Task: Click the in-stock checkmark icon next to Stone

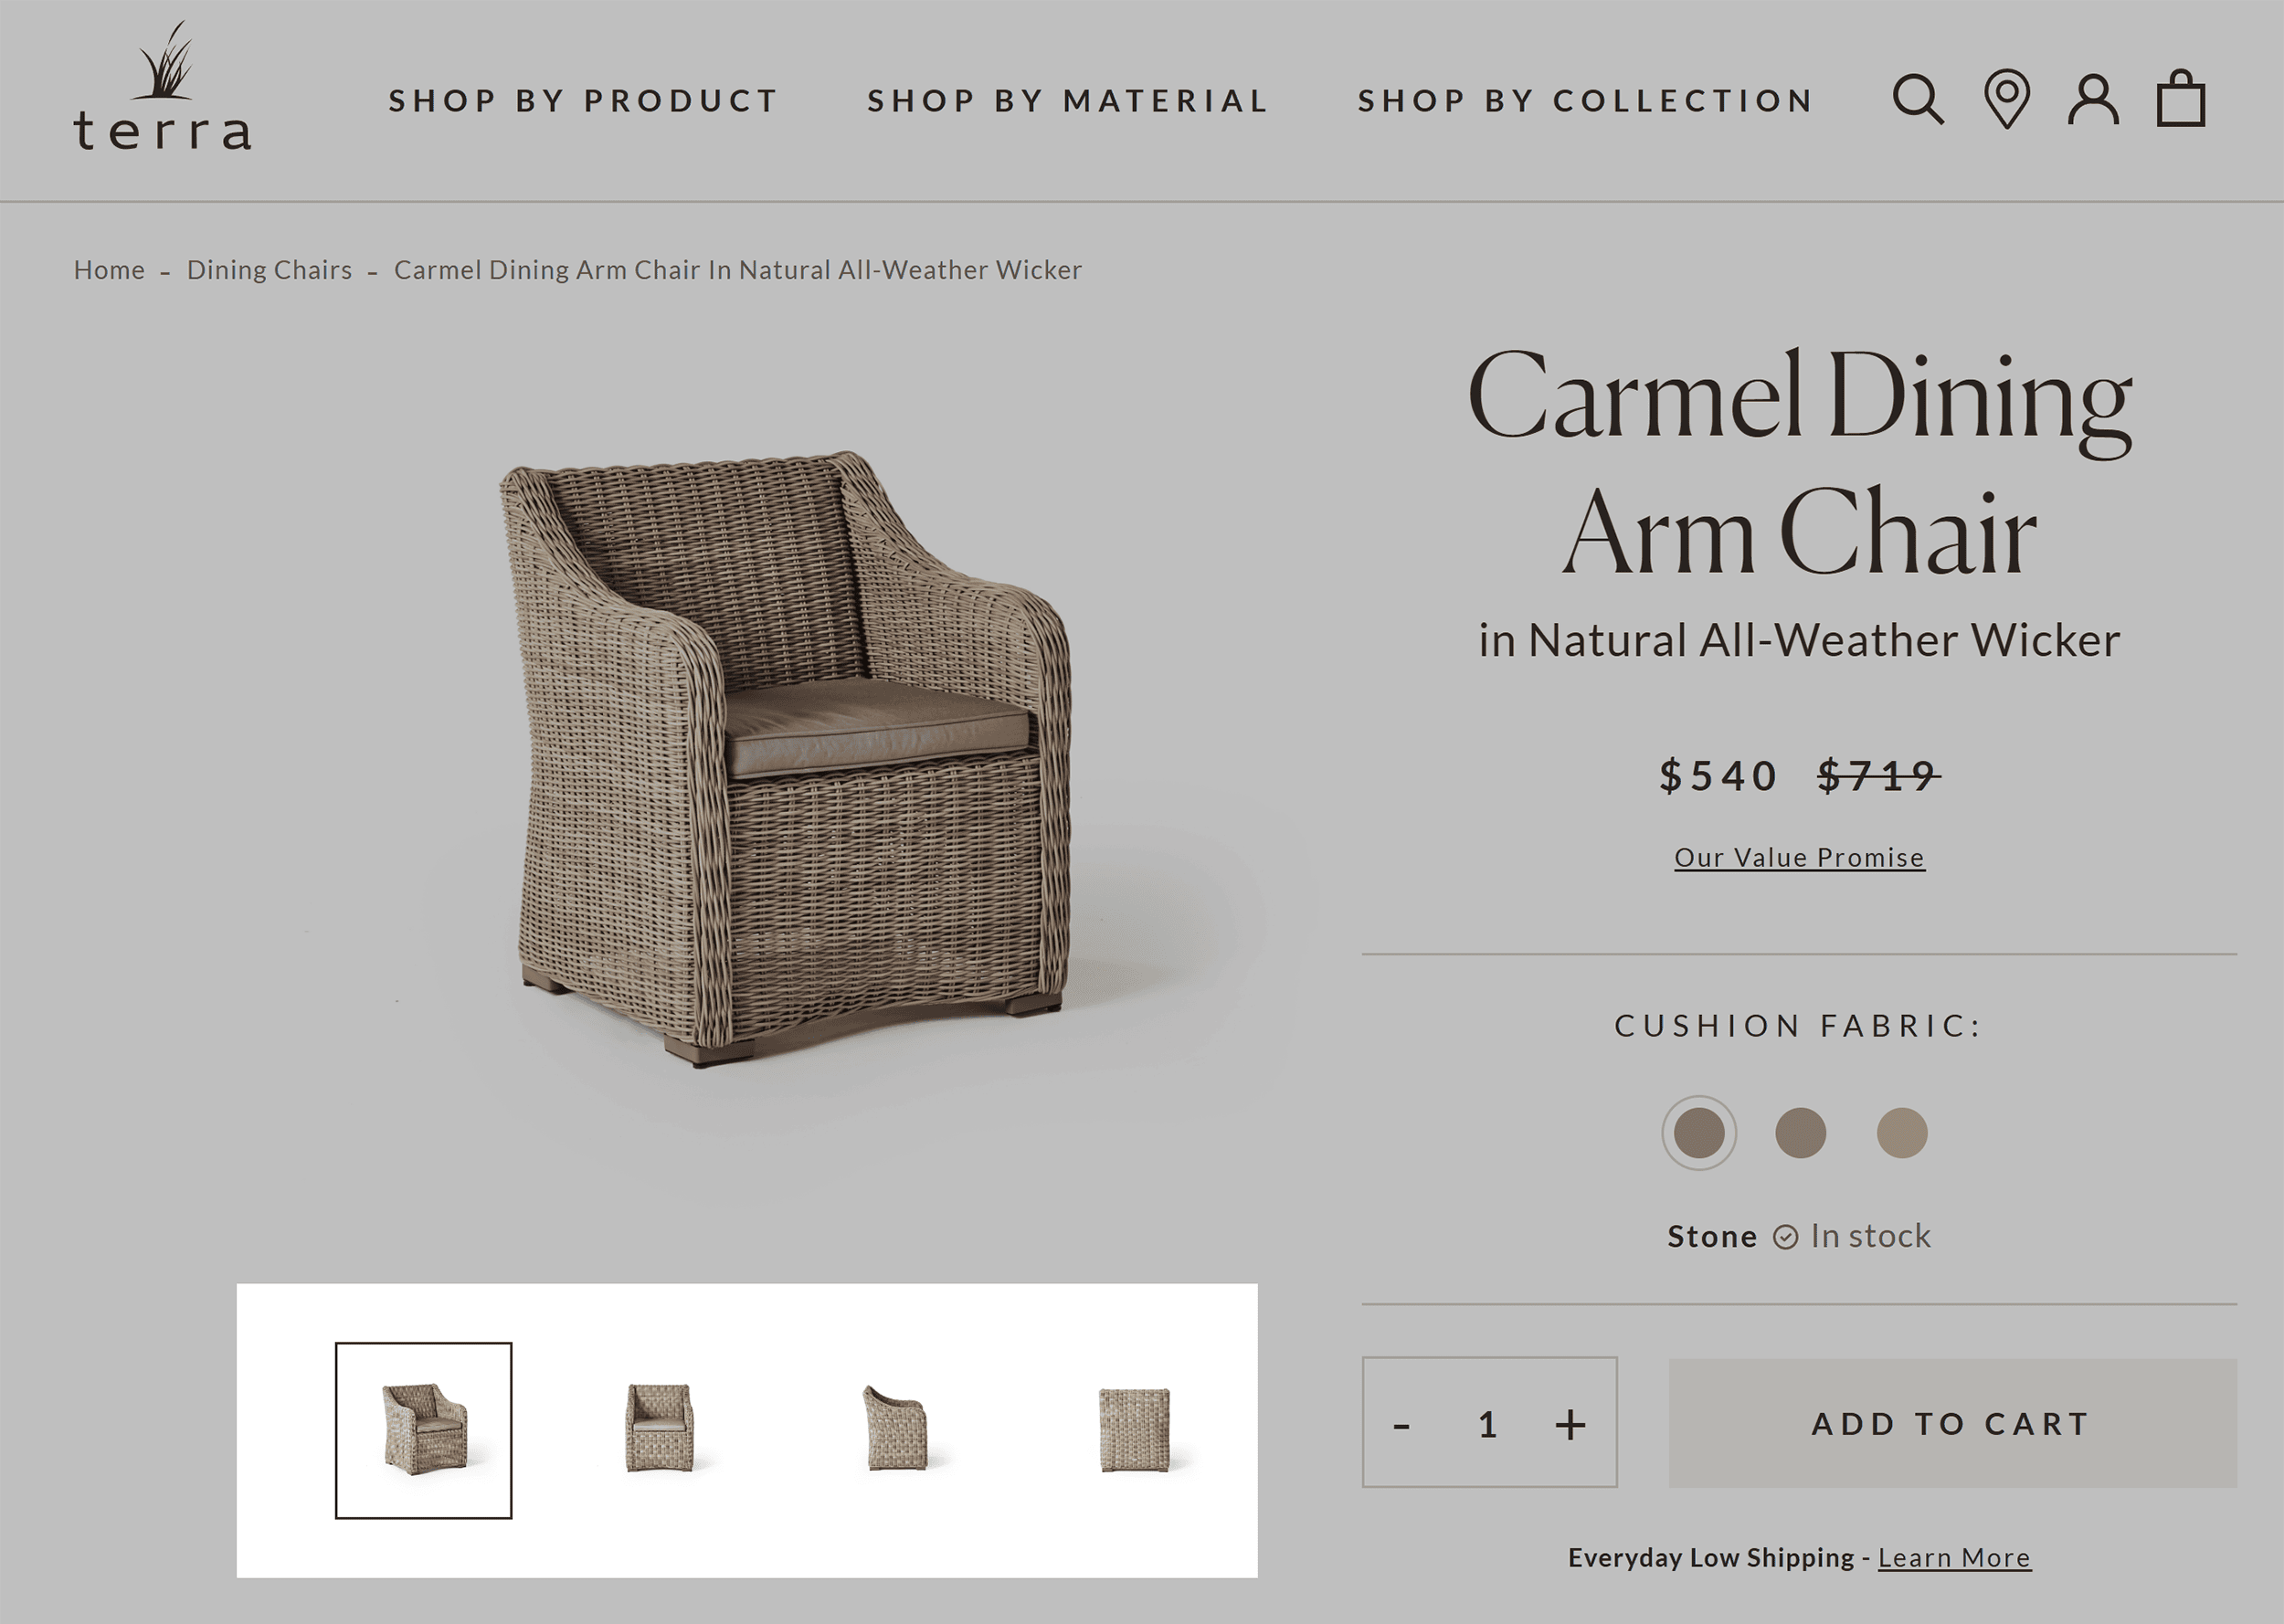Action: click(x=1783, y=1236)
